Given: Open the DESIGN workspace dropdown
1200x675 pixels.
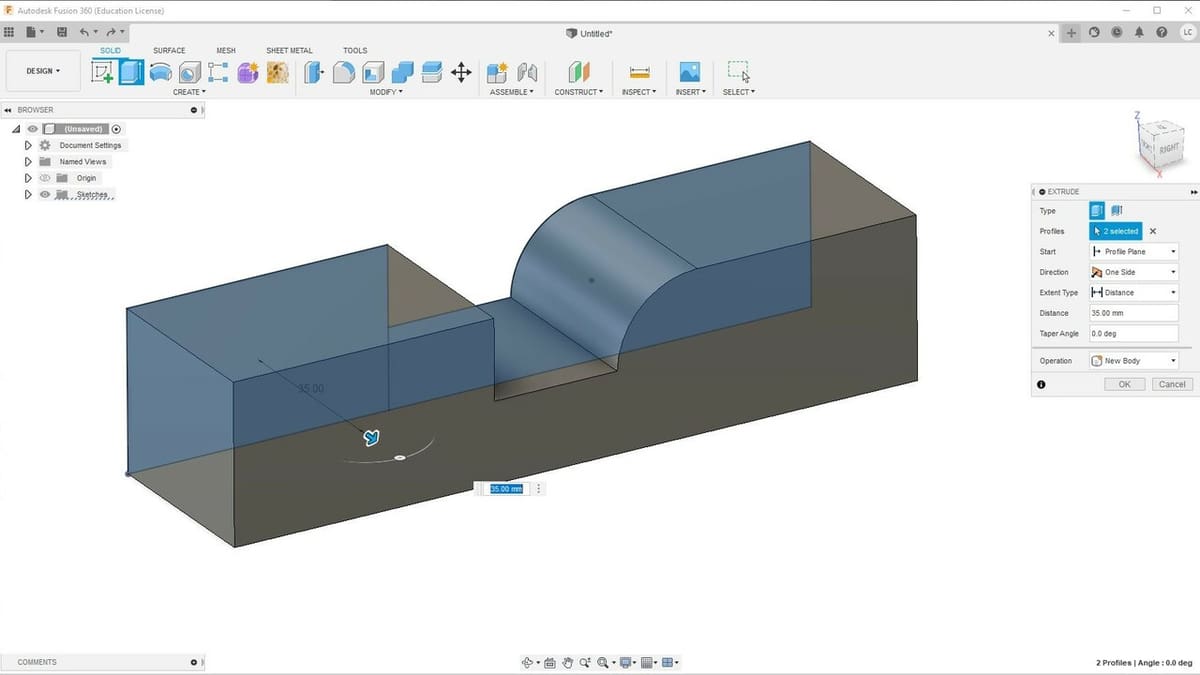Looking at the screenshot, I should point(43,71).
